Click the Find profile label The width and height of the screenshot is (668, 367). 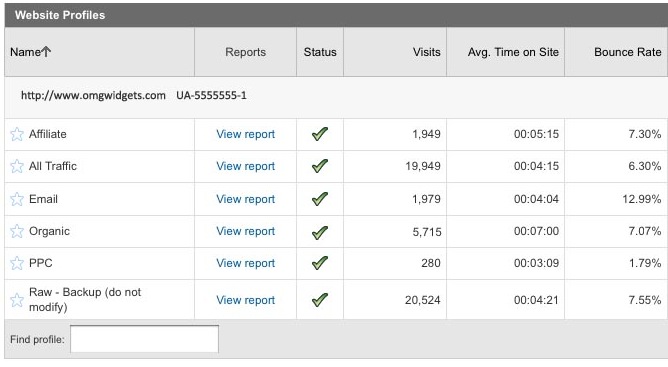[x=37, y=339]
